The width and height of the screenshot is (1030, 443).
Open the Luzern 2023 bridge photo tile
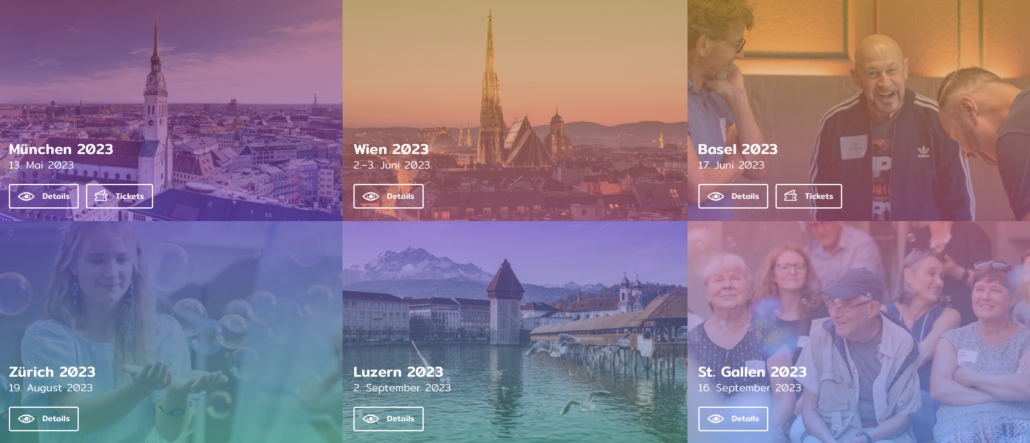click(515, 332)
